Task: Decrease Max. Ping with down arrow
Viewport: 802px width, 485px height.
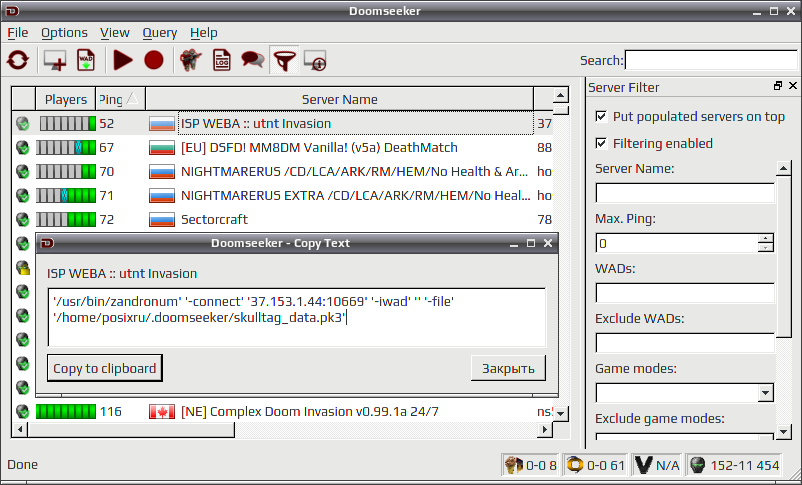Action: pos(766,248)
